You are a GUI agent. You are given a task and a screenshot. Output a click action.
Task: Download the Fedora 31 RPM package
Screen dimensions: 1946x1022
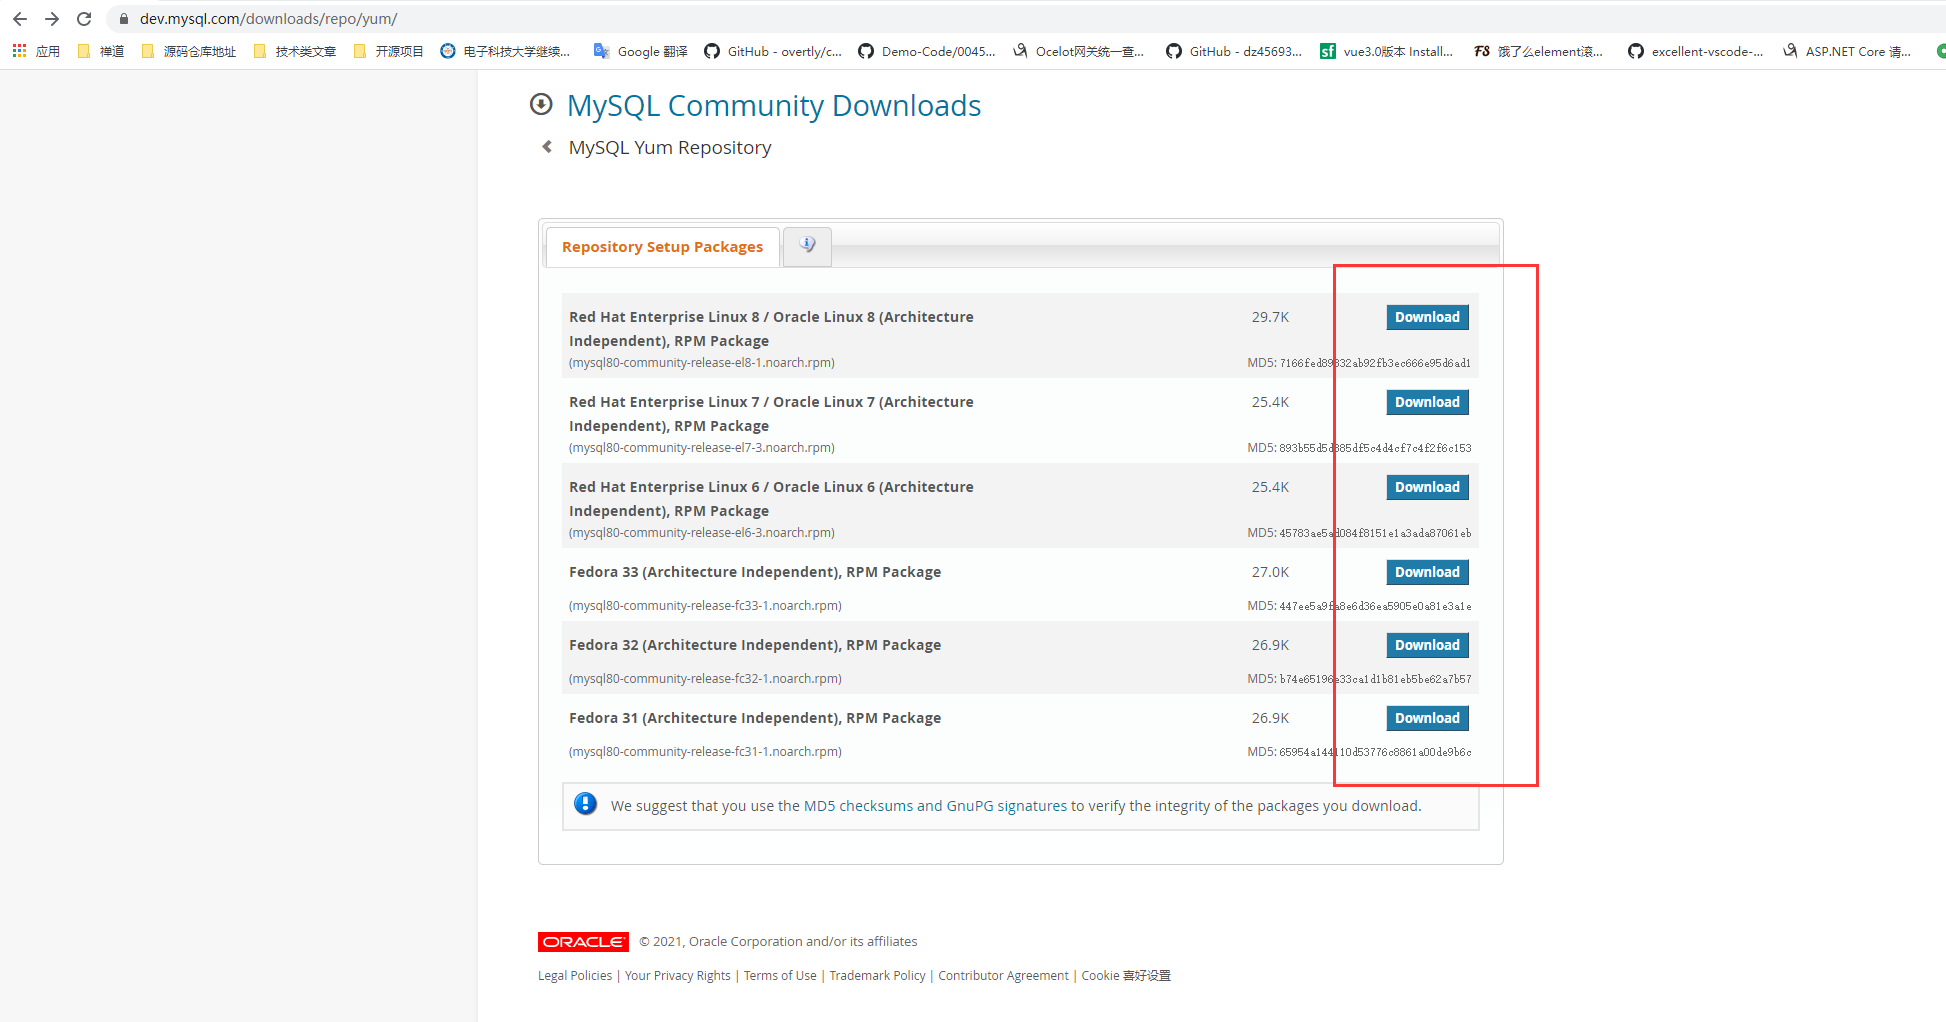click(1427, 718)
